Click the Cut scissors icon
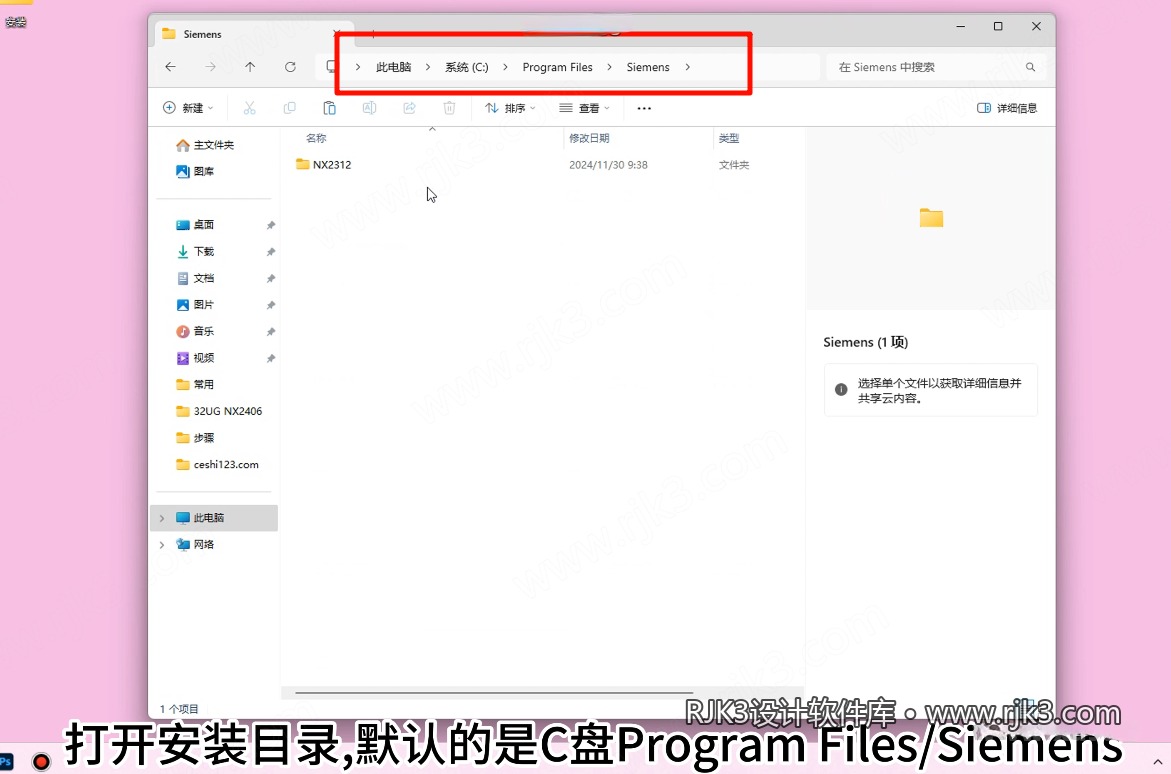This screenshot has height=774, width=1171. [249, 108]
